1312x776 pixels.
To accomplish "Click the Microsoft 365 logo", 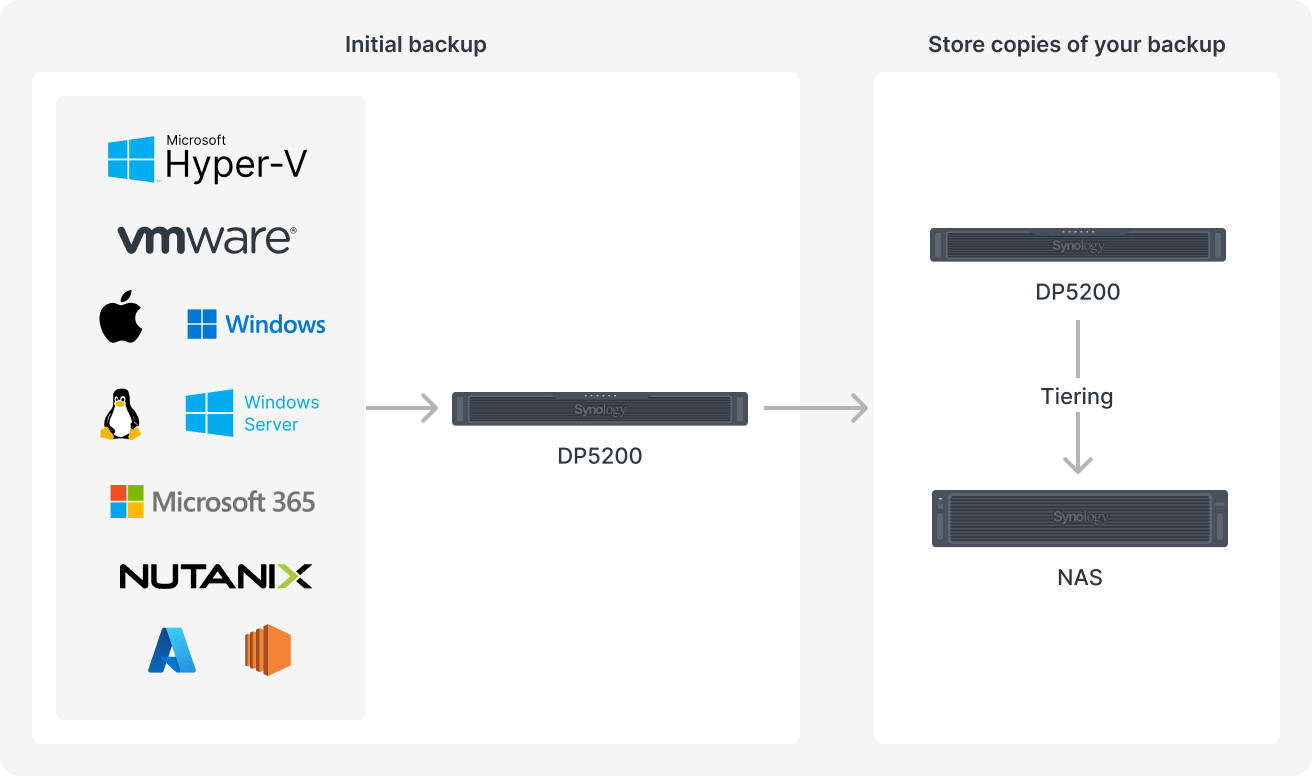I will point(213,501).
